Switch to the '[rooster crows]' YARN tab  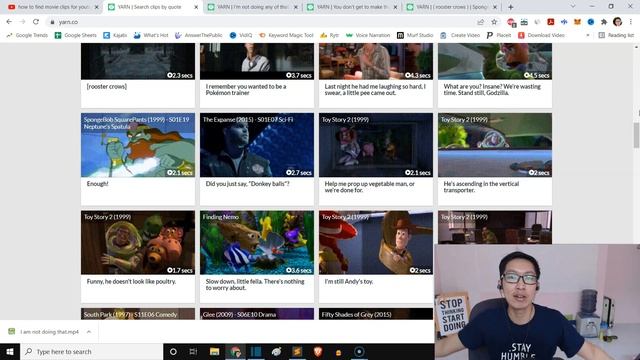tap(451, 7)
